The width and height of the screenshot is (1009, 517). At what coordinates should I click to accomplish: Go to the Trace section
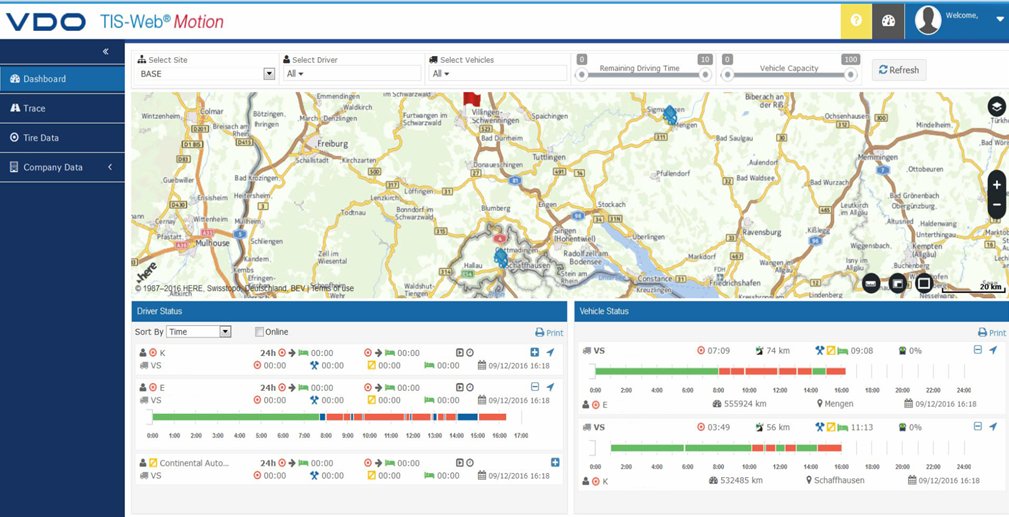(62, 108)
